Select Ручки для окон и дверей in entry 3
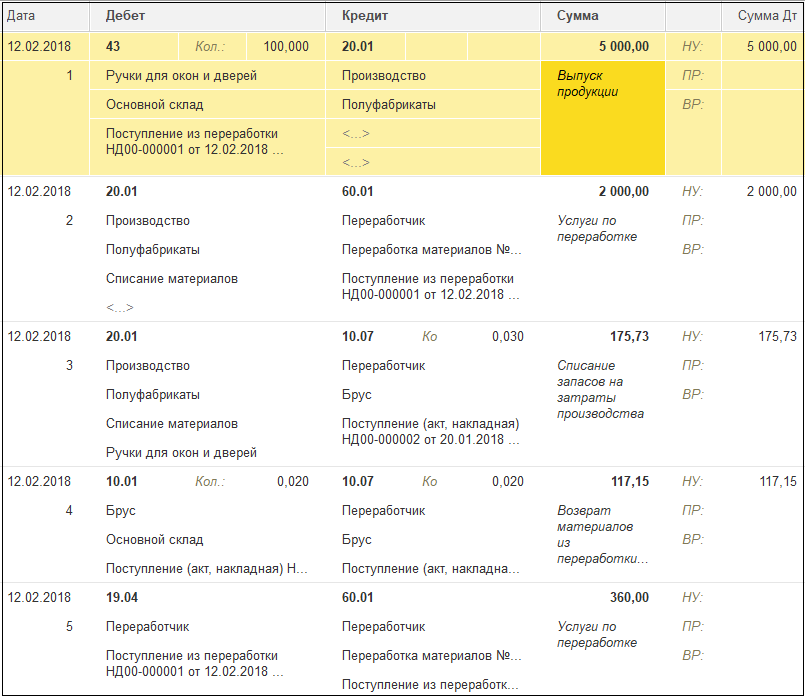Image resolution: width=805 pixels, height=697 pixels. click(x=181, y=453)
